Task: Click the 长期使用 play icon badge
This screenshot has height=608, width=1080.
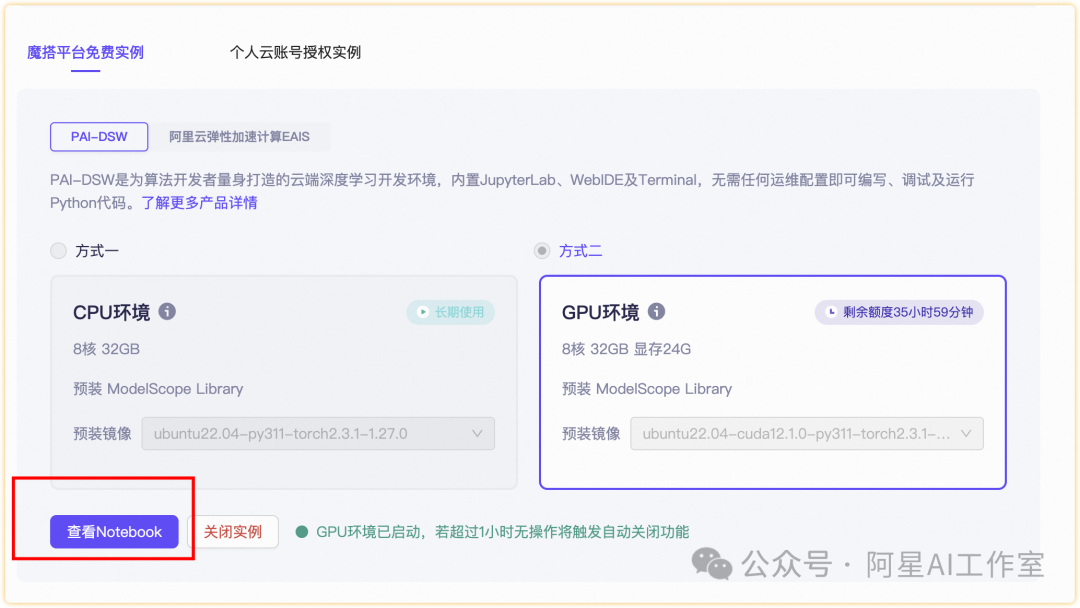Action: tap(423, 312)
